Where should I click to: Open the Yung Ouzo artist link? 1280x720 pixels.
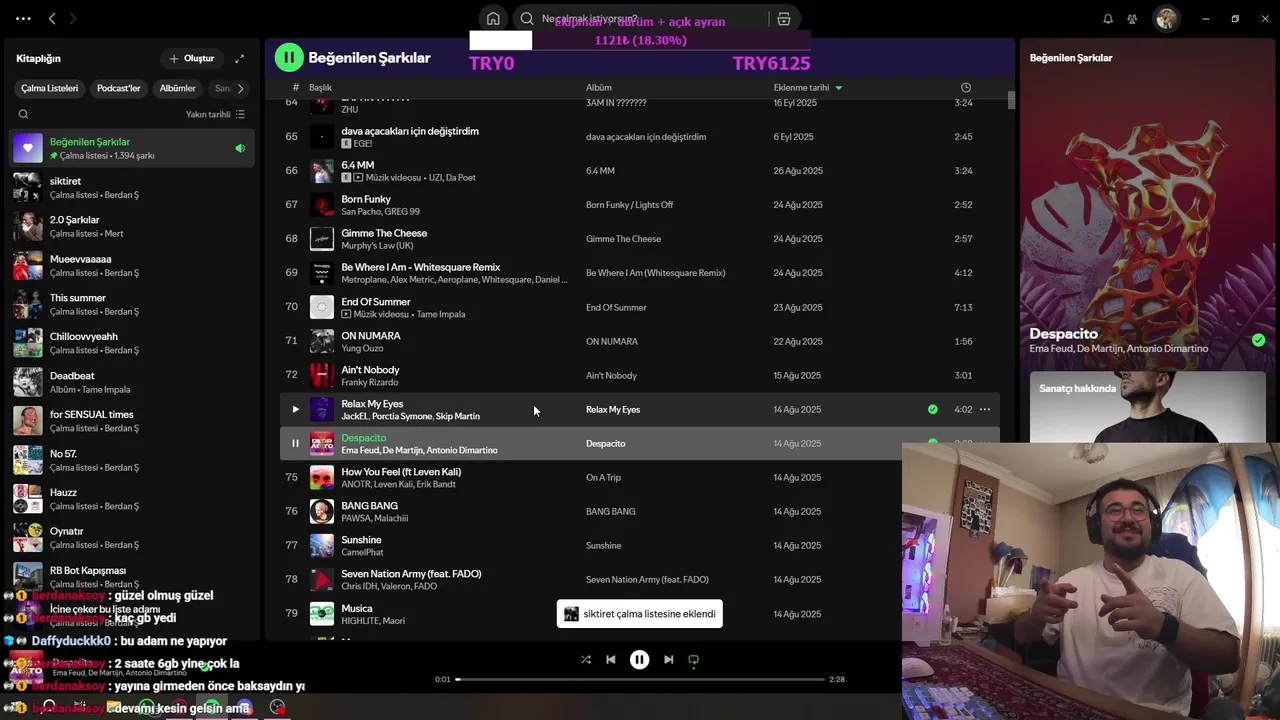[362, 348]
